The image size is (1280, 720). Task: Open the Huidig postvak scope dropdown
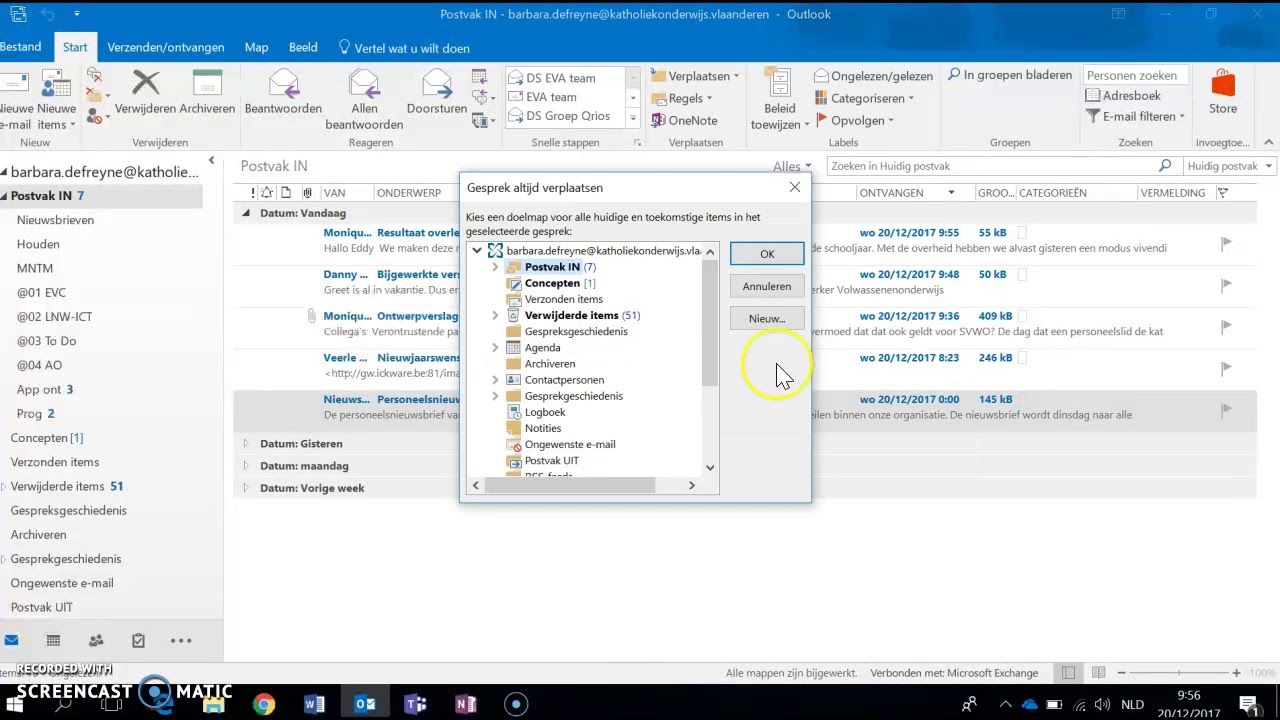click(x=1230, y=166)
